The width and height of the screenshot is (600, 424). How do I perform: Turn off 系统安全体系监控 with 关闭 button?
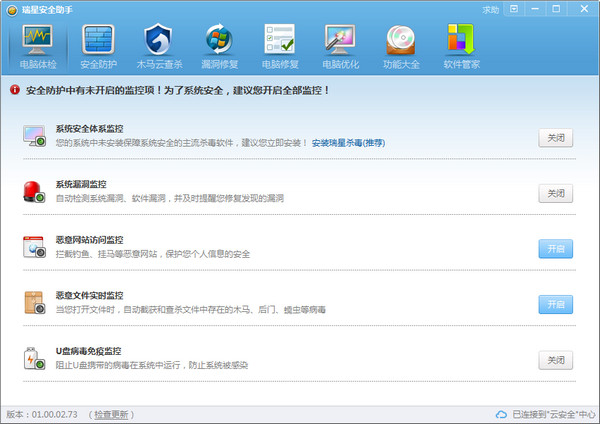(556, 137)
